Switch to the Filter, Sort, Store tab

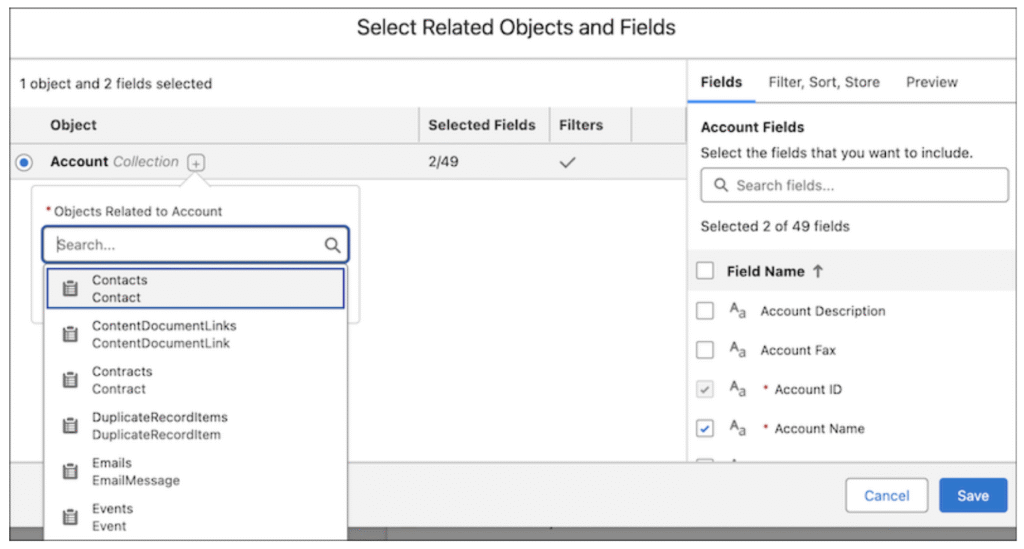(823, 82)
